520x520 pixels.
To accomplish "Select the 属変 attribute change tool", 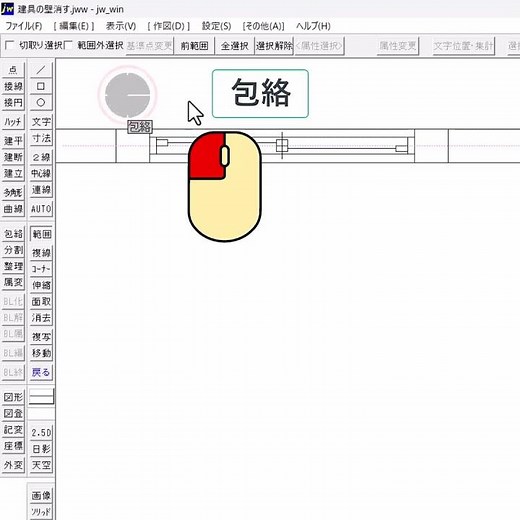I will click(13, 283).
